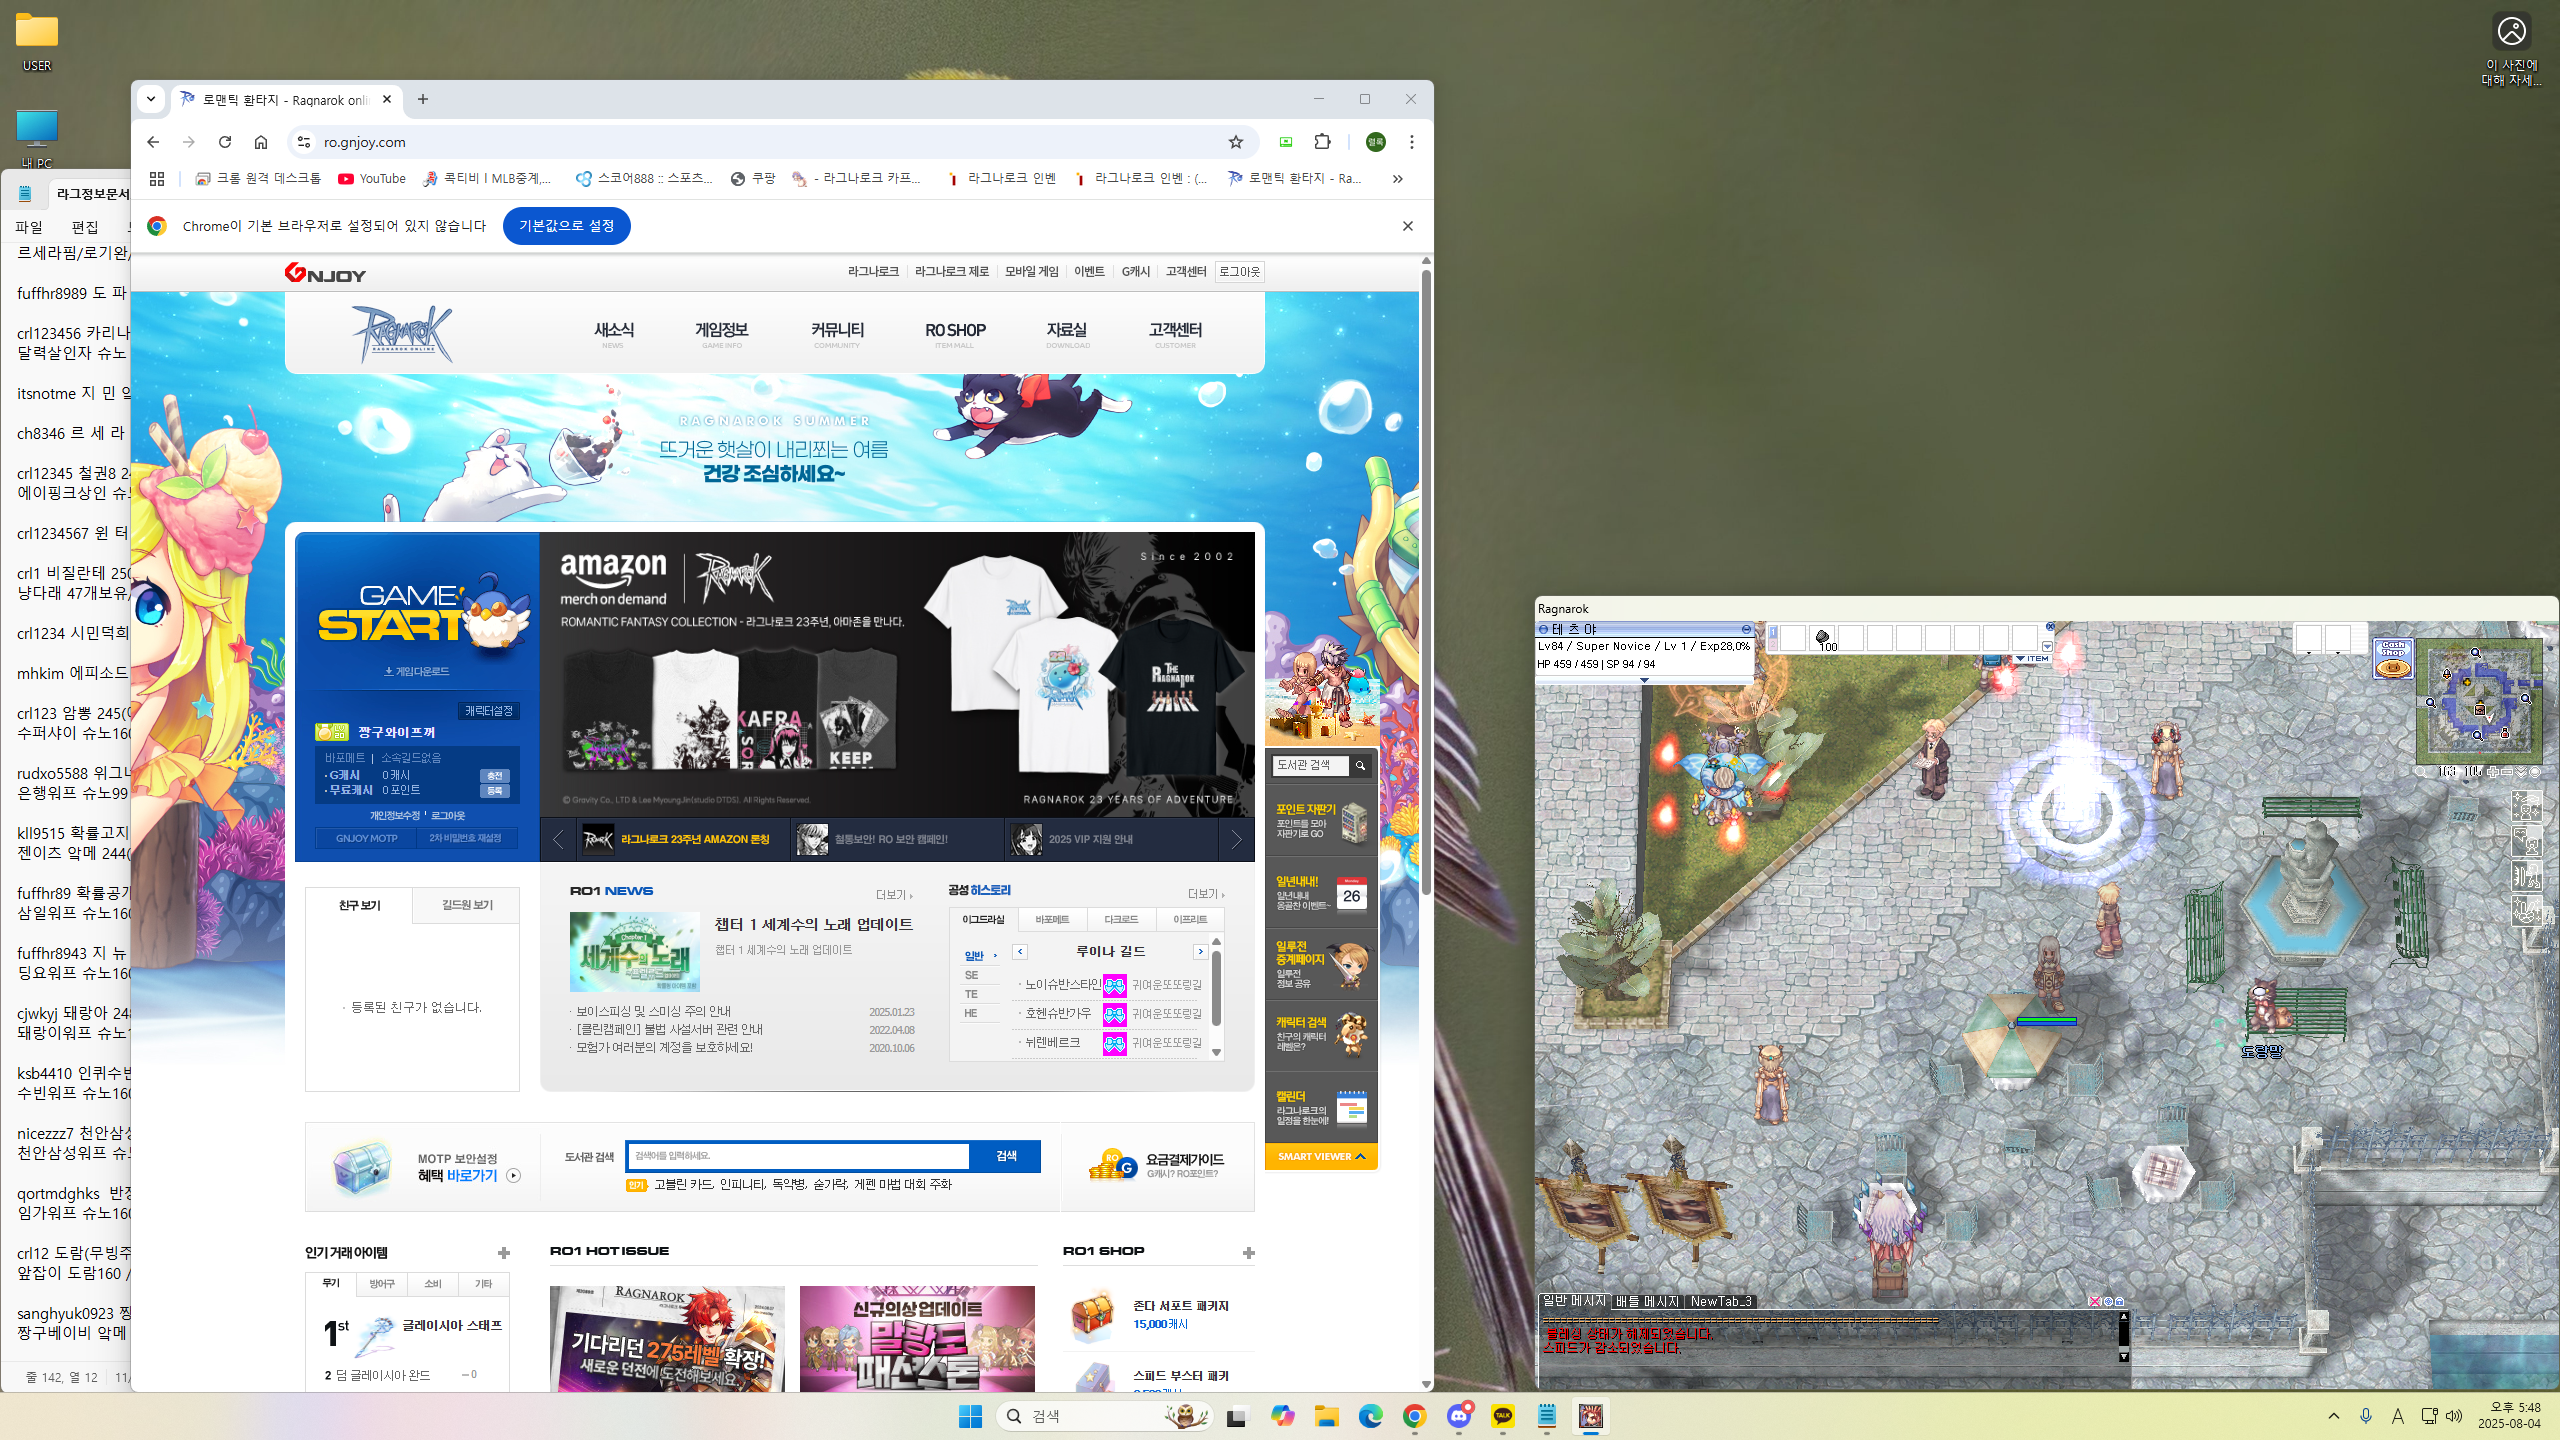2560x1440 pixels.
Task: Open the 커뮤니티 menu
Action: 837,334
